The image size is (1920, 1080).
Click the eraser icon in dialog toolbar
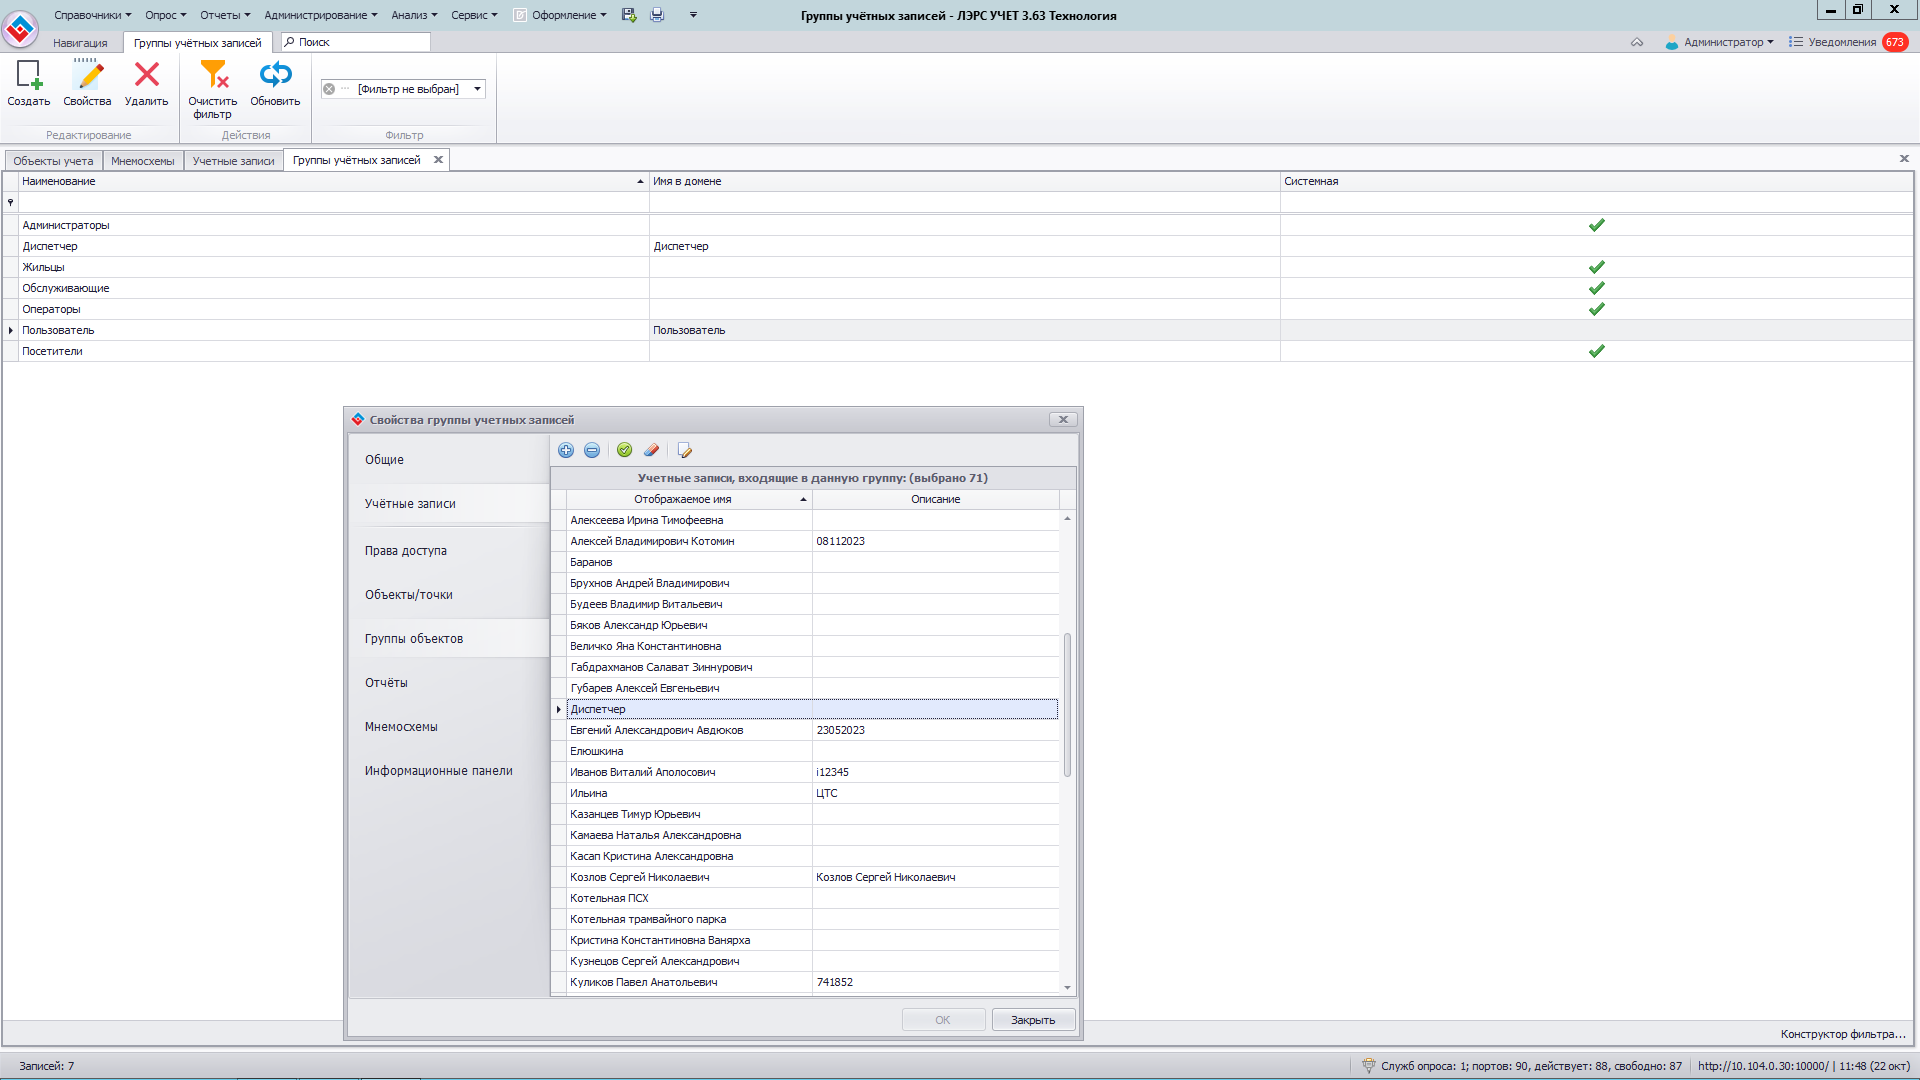[x=652, y=451]
